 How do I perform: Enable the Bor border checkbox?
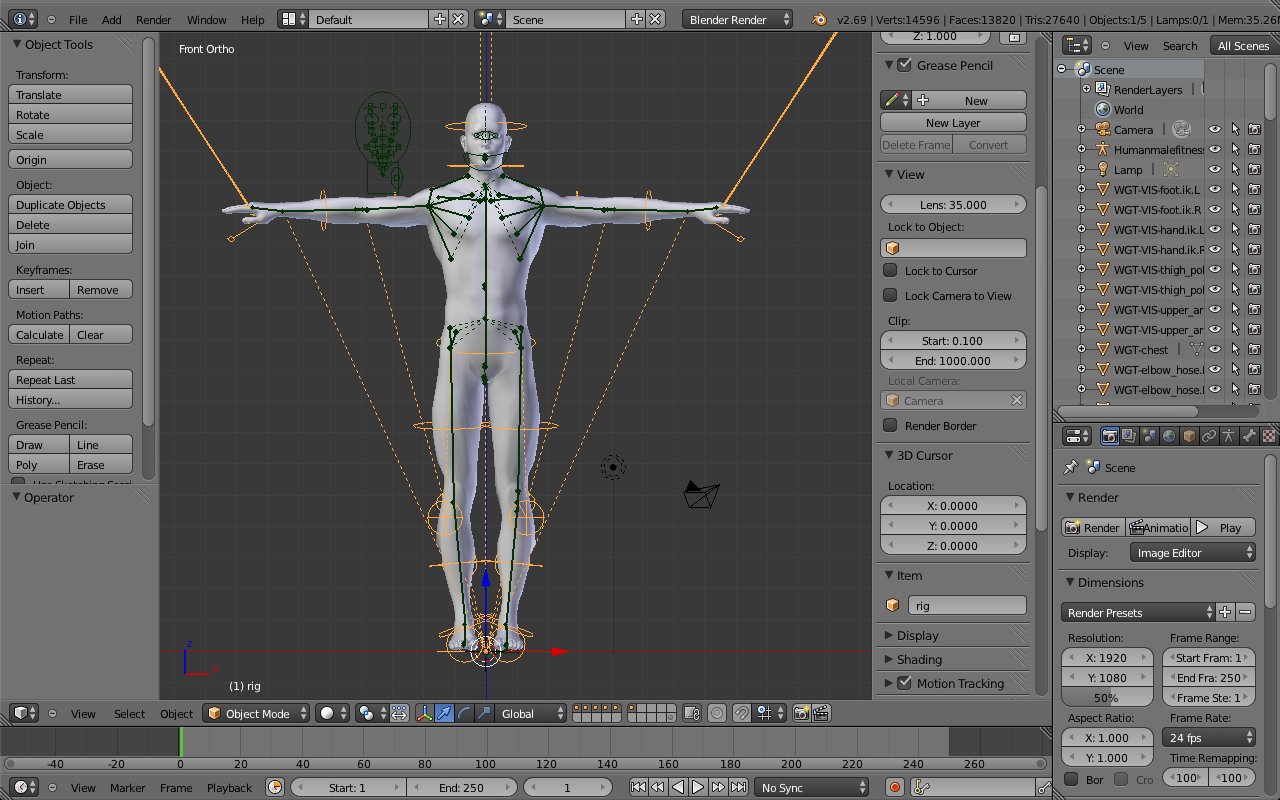click(x=1071, y=779)
